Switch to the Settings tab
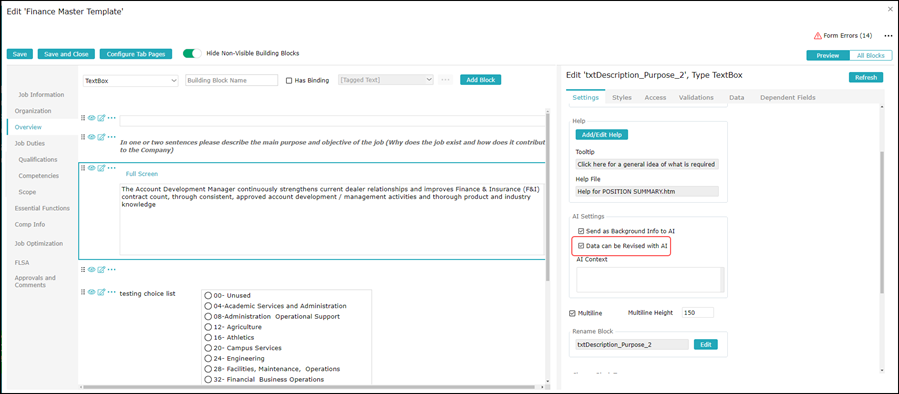The height and width of the screenshot is (394, 899). tap(585, 97)
